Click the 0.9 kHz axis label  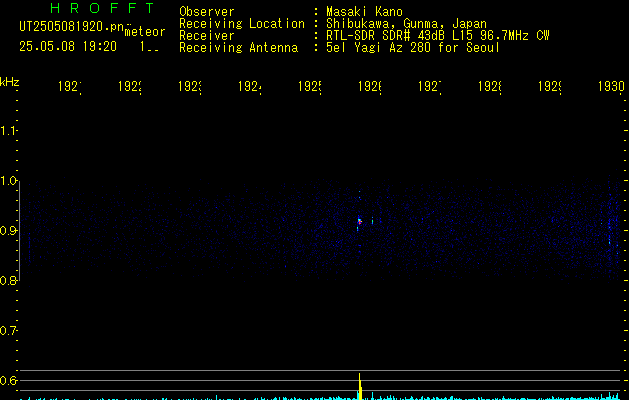point(8,231)
